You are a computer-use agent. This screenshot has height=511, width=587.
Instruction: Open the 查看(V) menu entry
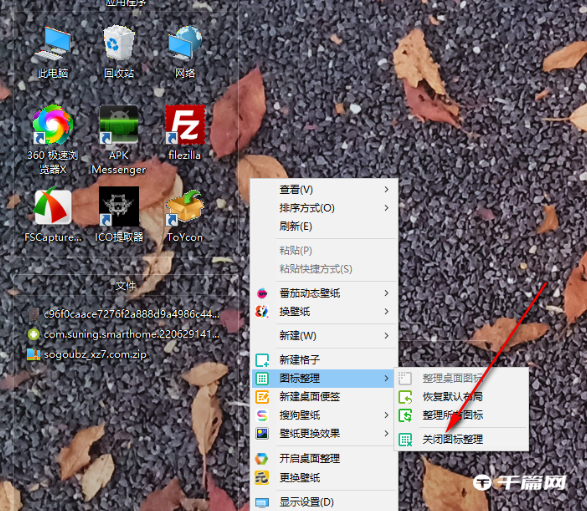pos(323,190)
